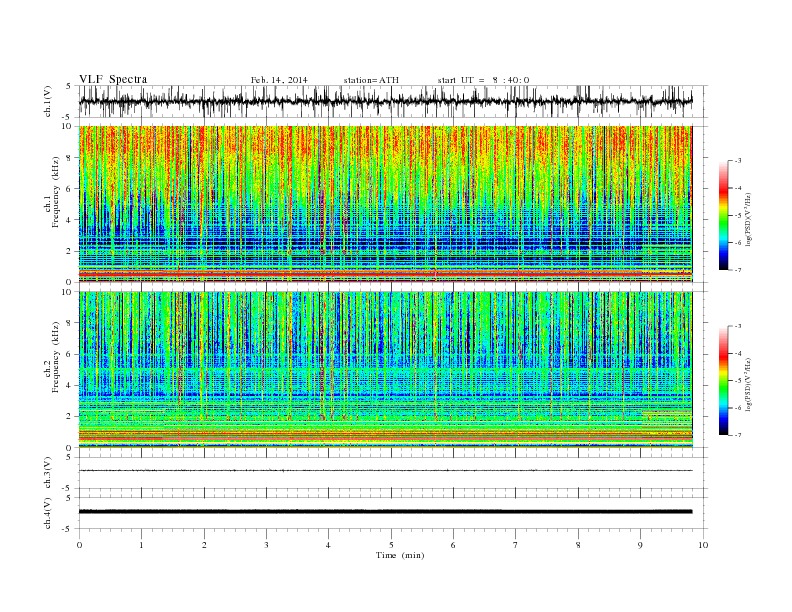Click the "9" tick on the time axis
The image size is (792, 612).
[640, 545]
